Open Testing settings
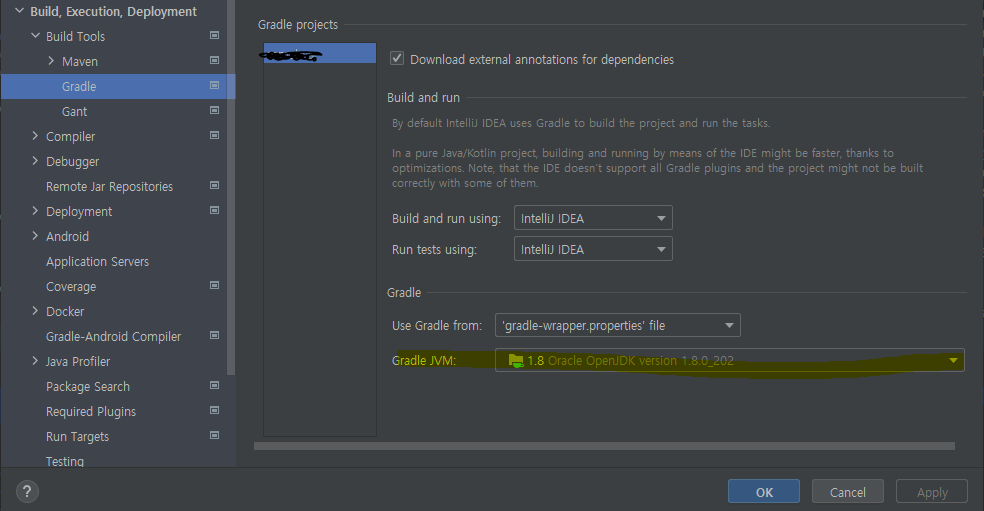This screenshot has height=511, width=984. click(x=65, y=461)
